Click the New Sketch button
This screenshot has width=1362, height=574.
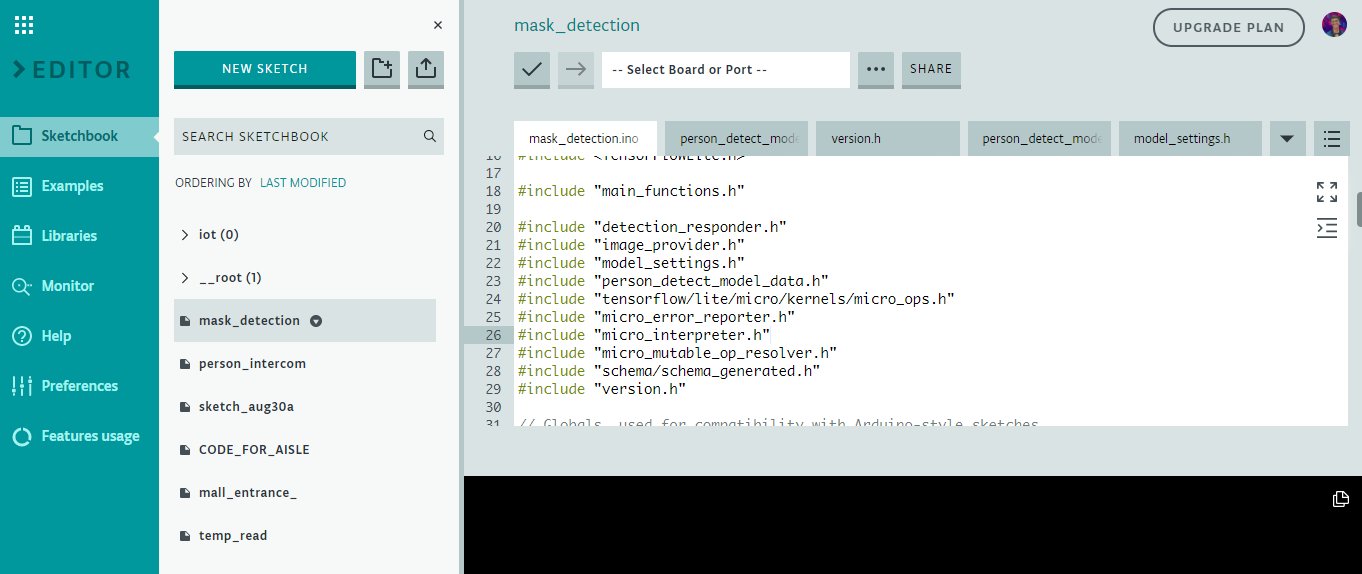click(265, 69)
